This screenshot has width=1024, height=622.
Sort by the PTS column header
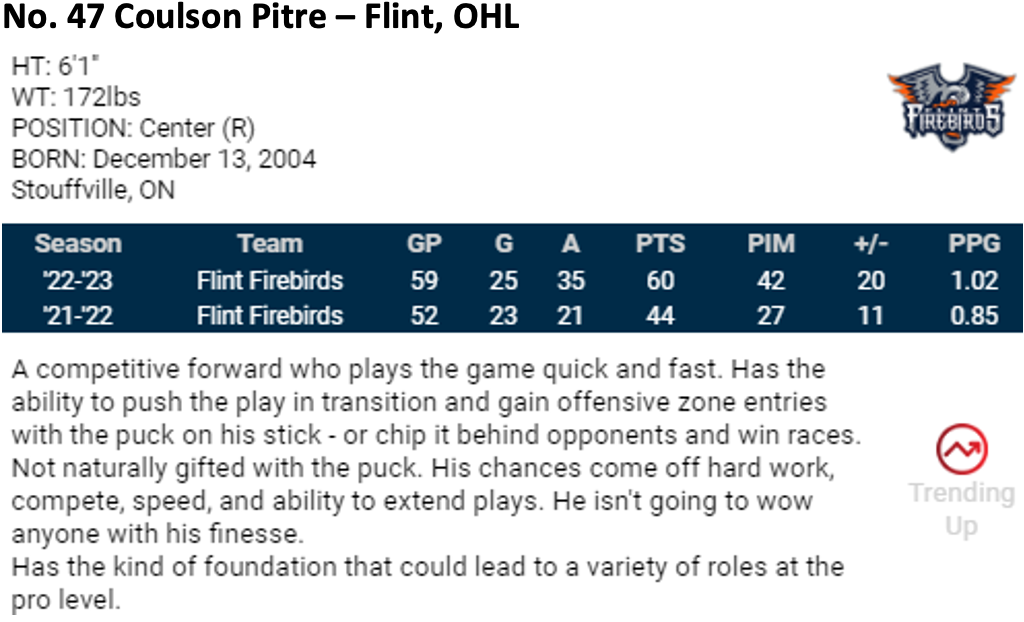(660, 244)
